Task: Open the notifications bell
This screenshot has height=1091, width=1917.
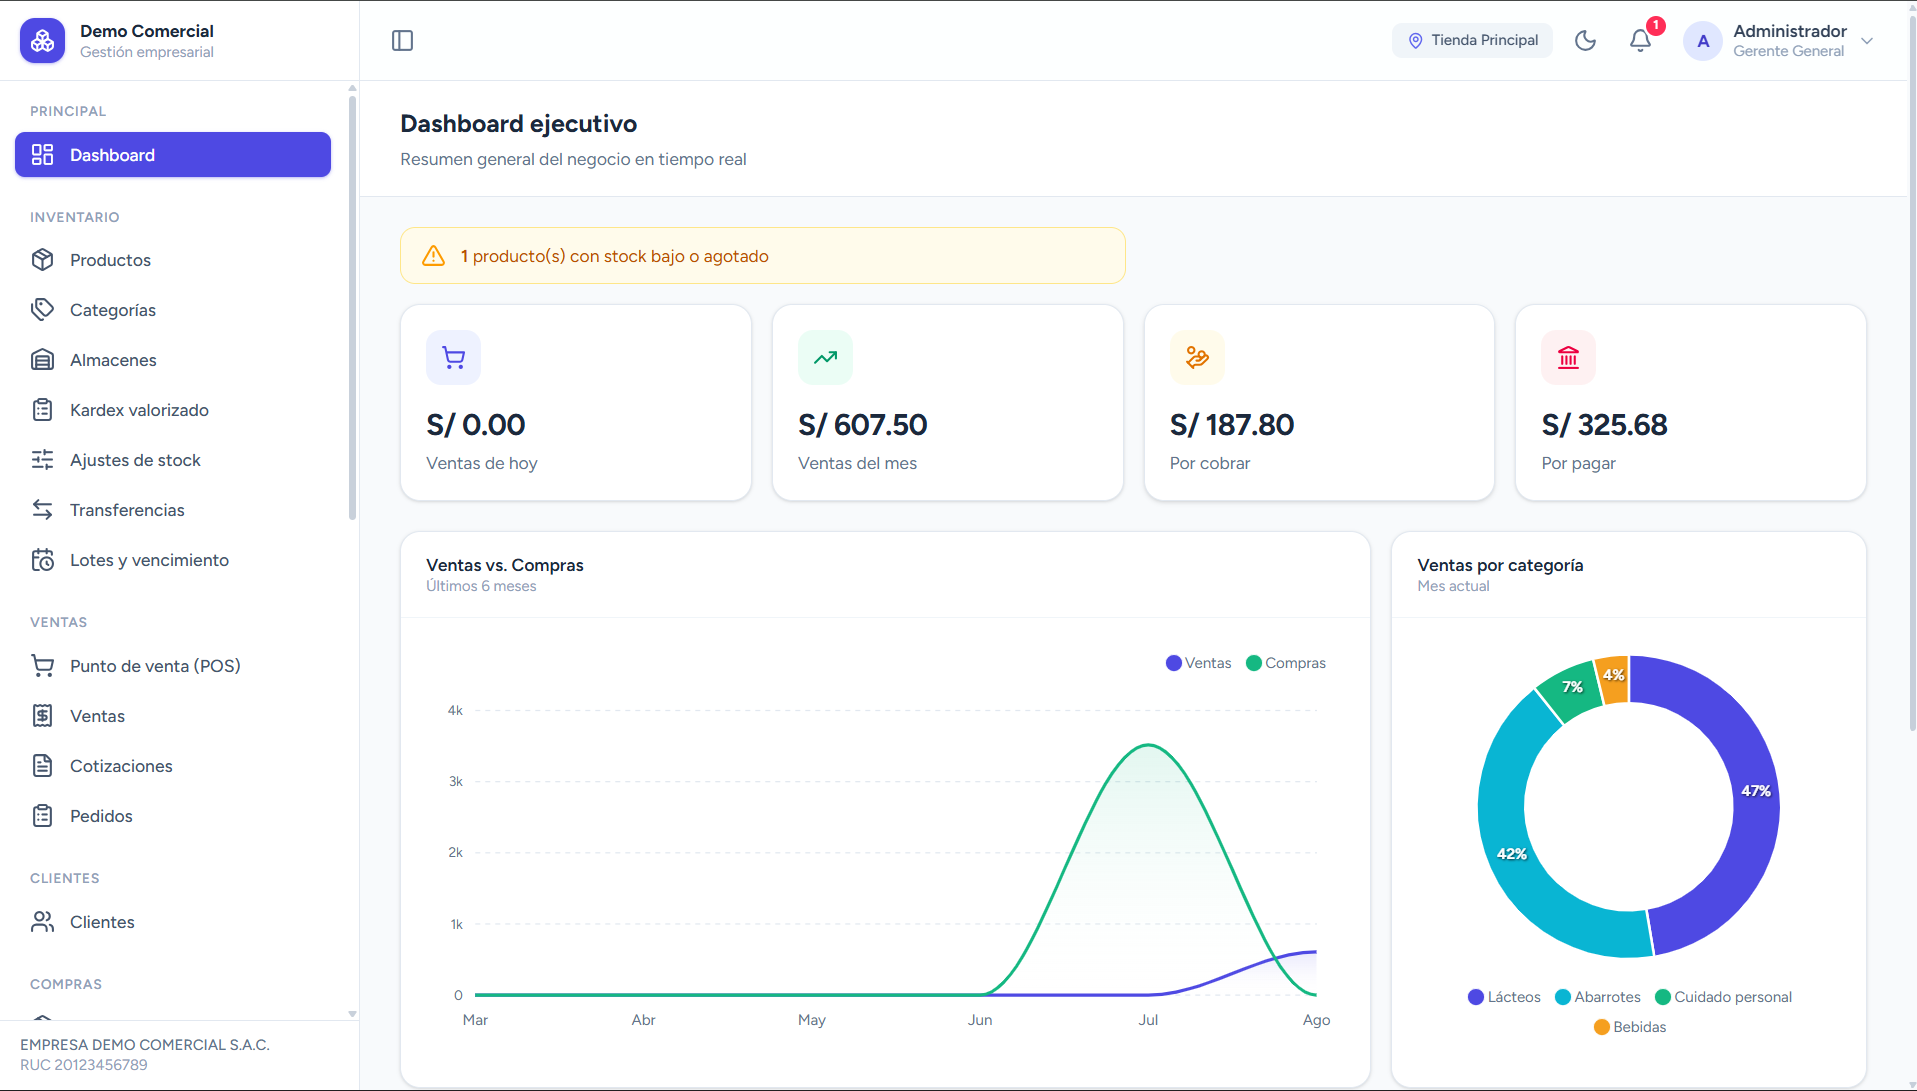Action: point(1640,40)
